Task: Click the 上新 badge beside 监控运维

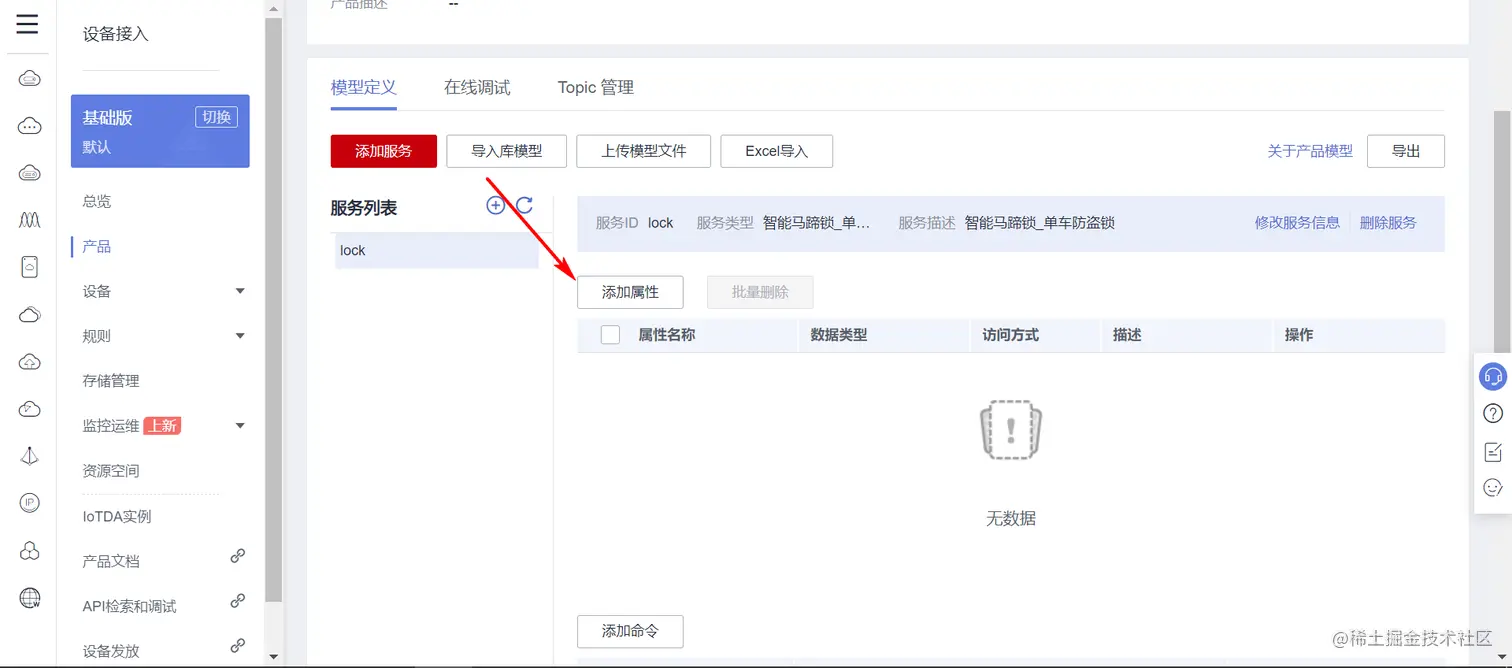Action: click(x=162, y=426)
